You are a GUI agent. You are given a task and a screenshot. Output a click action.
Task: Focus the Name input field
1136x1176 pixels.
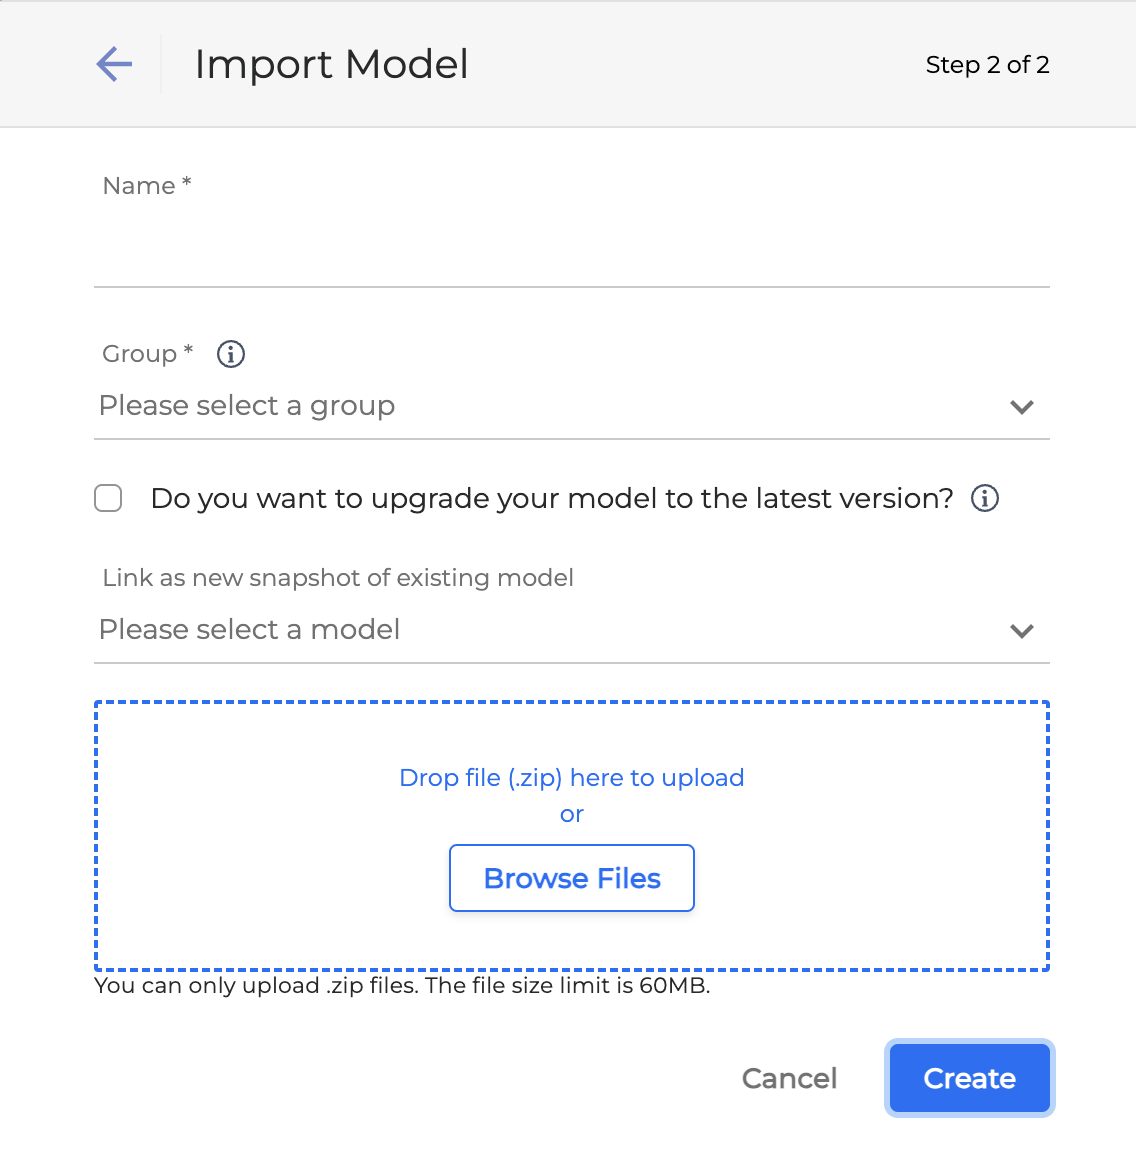tap(572, 250)
